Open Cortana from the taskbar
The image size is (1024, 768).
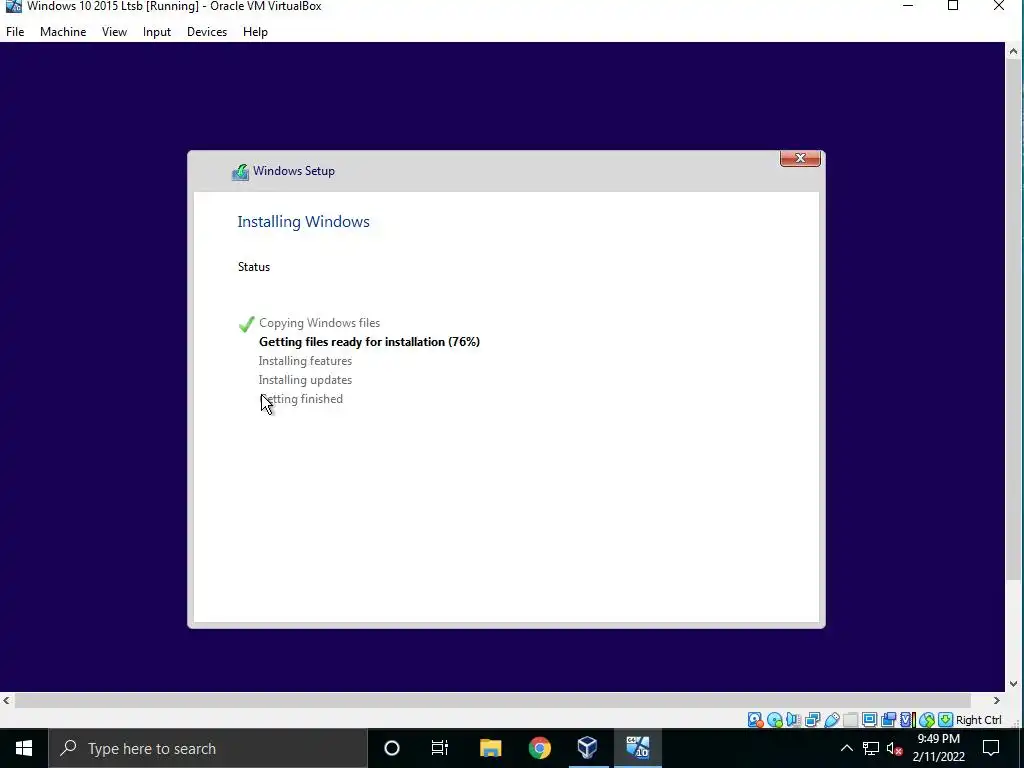point(392,748)
